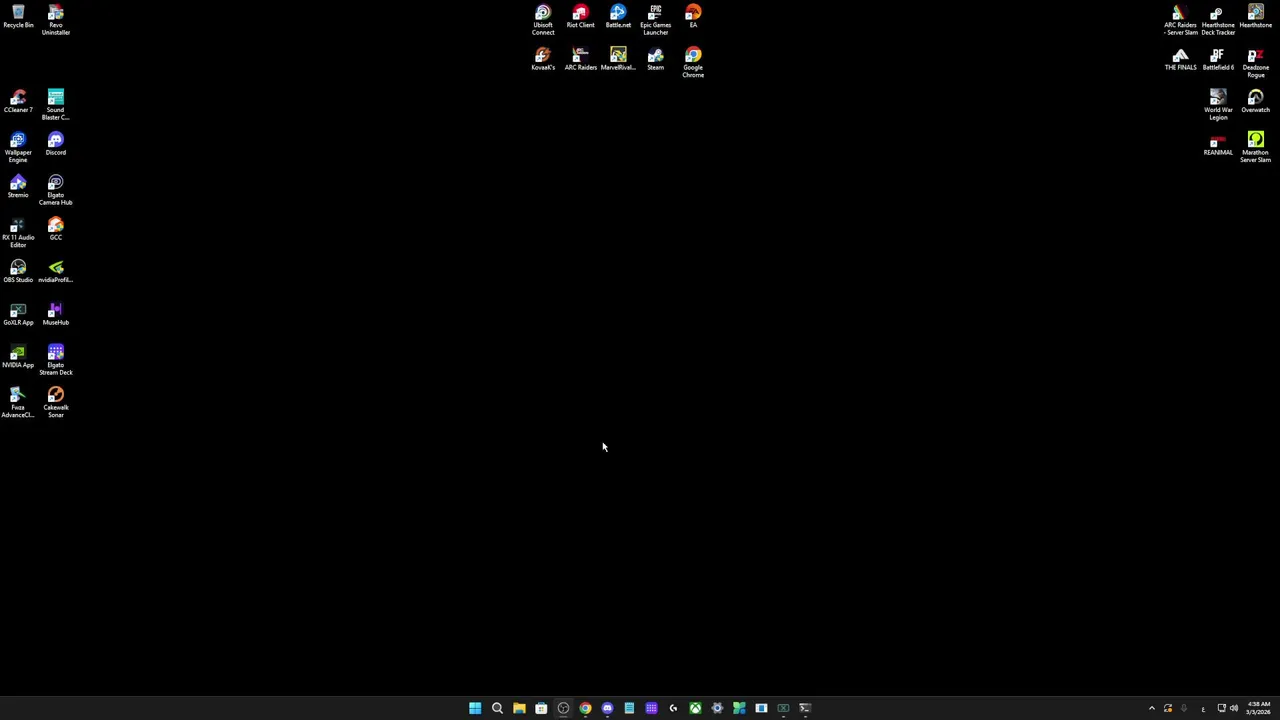Open the Settings gear on taskbar
This screenshot has width=1280, height=720.
(717, 708)
